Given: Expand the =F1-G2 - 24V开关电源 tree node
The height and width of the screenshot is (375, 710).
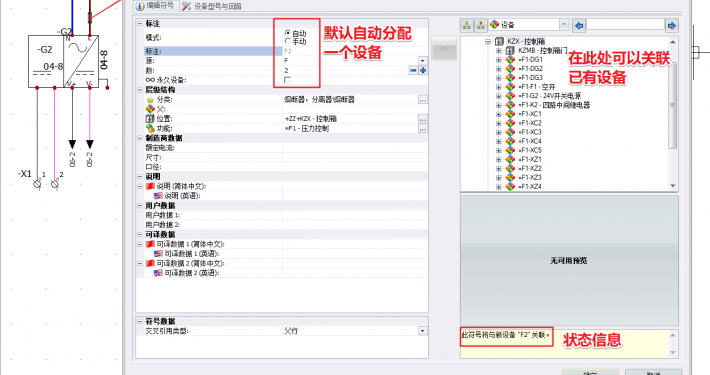Looking at the screenshot, I should click(499, 96).
